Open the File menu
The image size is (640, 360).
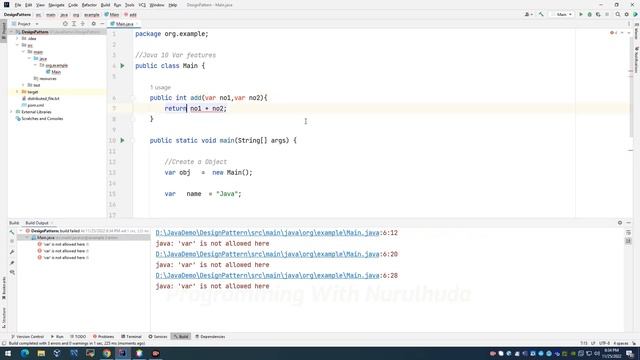click(18, 5)
